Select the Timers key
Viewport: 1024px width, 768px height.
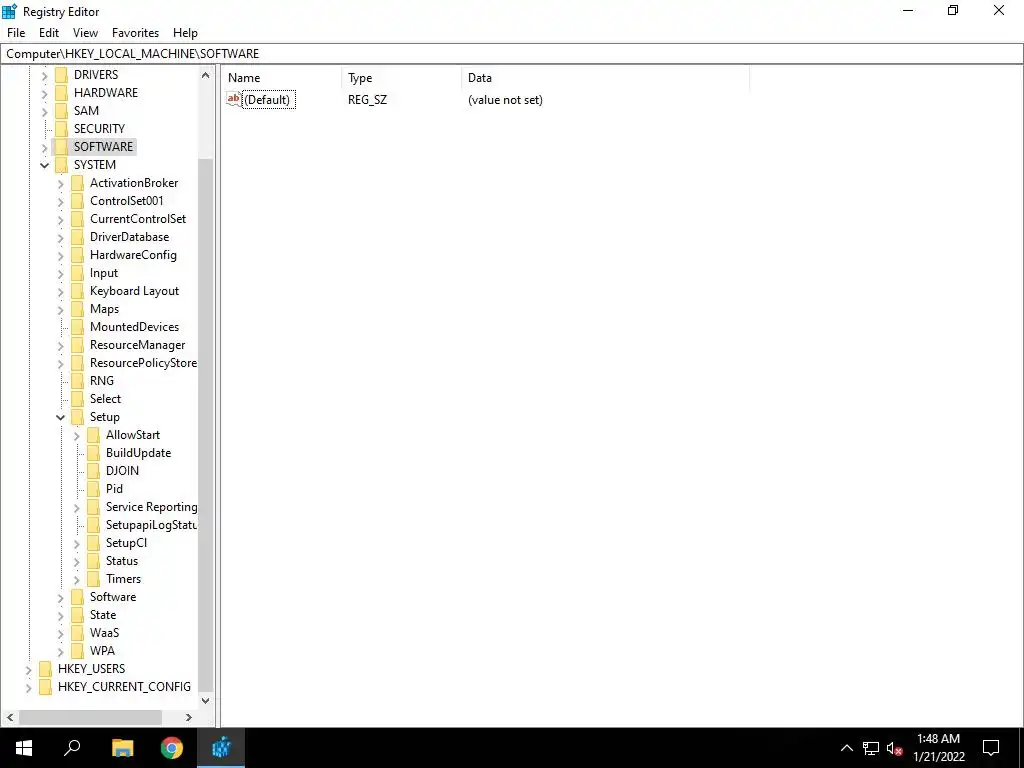[123, 579]
